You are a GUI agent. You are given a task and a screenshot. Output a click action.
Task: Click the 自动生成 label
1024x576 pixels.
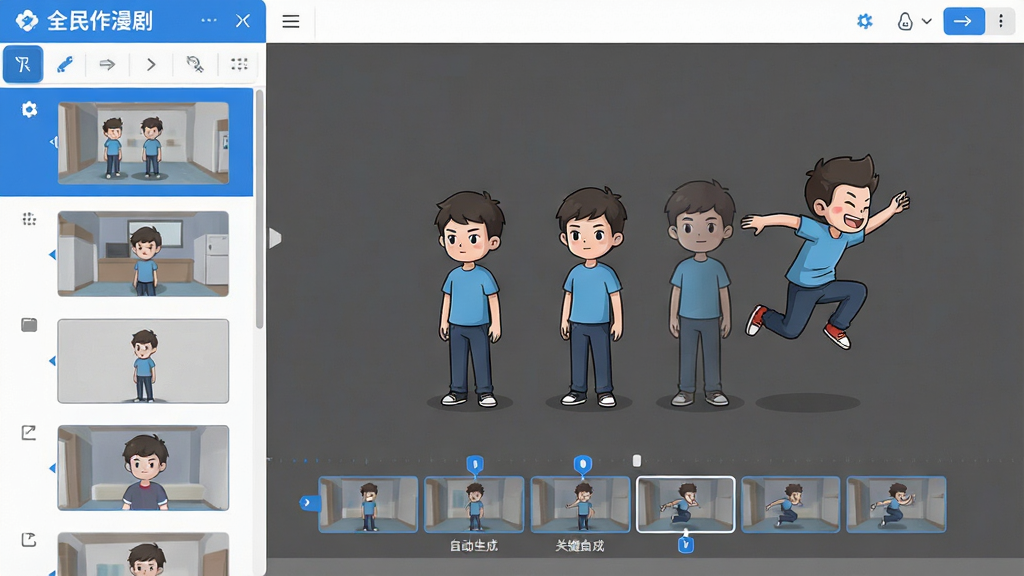click(474, 546)
